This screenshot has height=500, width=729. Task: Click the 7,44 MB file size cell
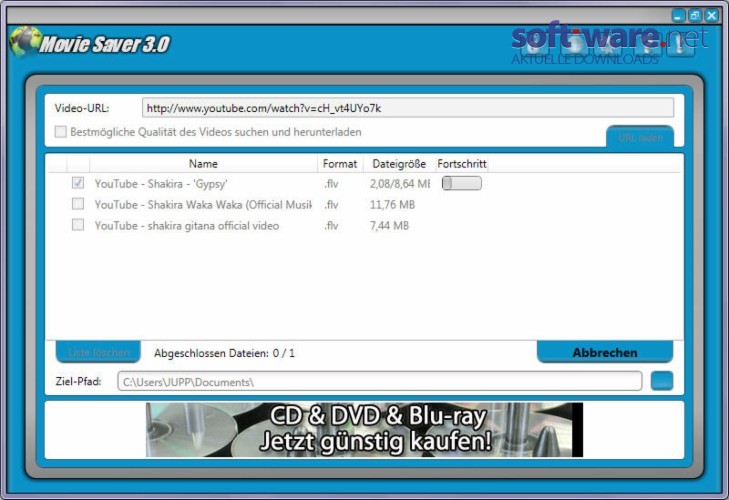[x=389, y=226]
